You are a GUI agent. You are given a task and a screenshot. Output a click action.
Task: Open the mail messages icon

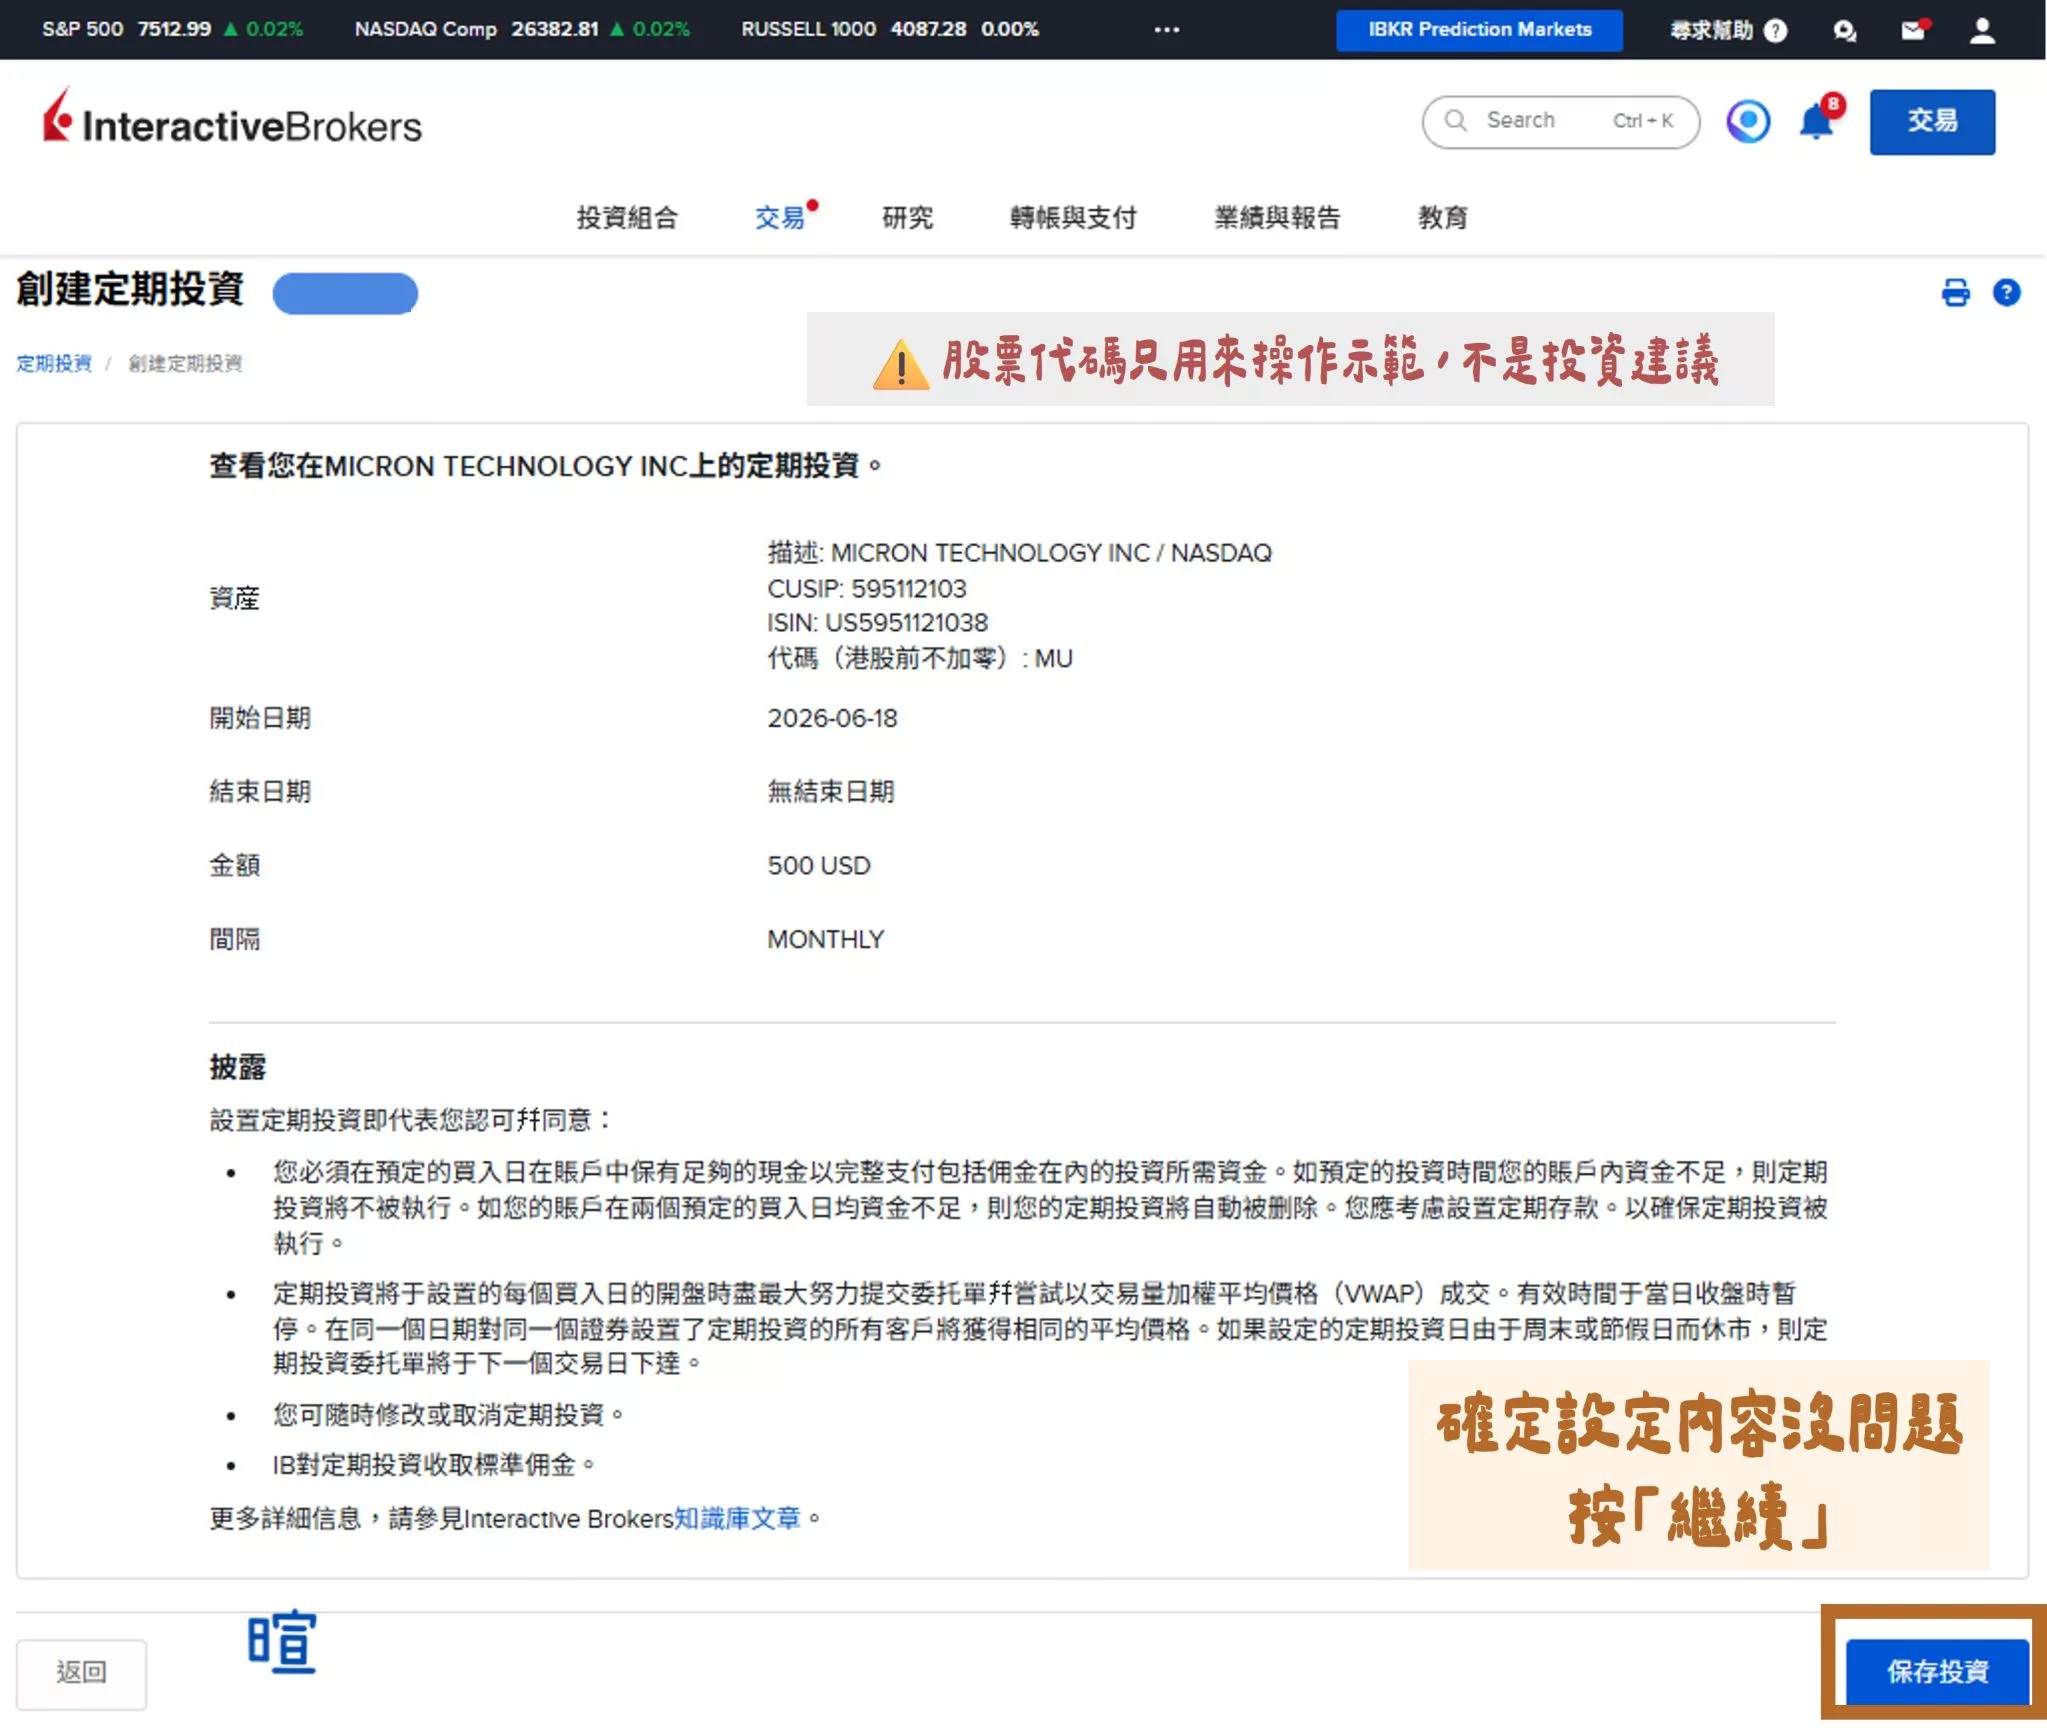click(1914, 30)
